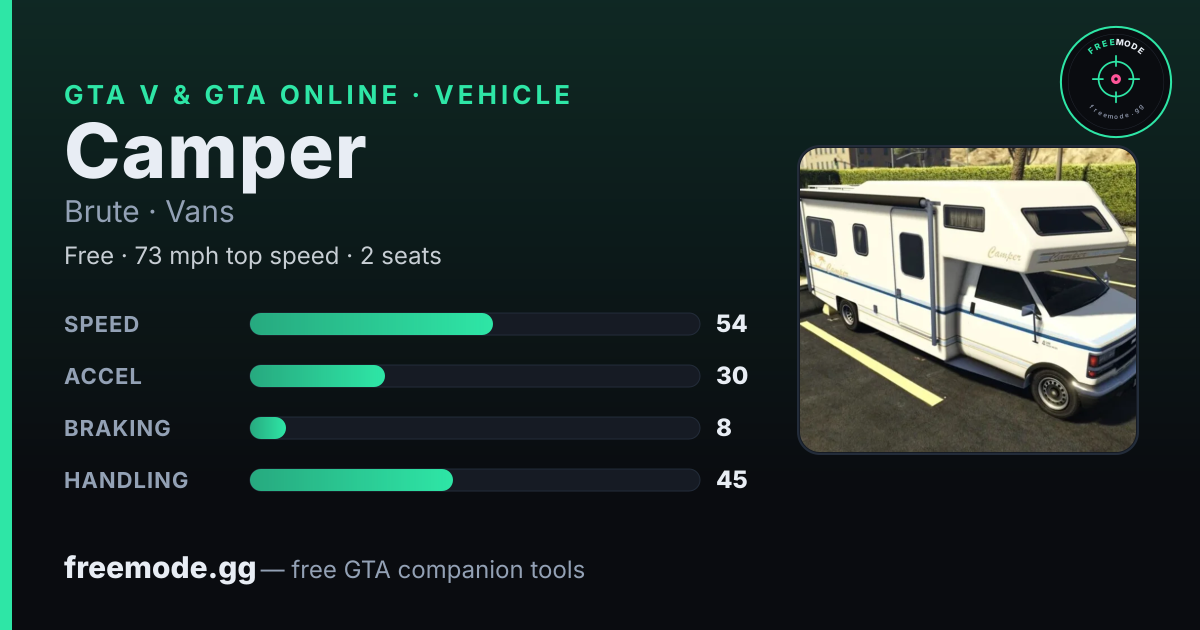Click the Speed stat bar
Image resolution: width=1200 pixels, height=630 pixels.
(474, 324)
